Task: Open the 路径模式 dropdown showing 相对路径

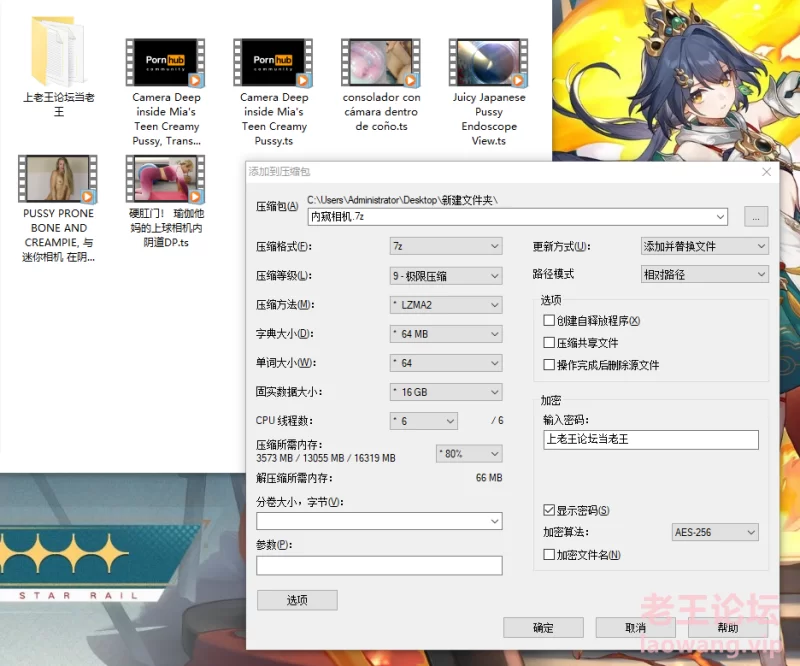Action: 705,275
